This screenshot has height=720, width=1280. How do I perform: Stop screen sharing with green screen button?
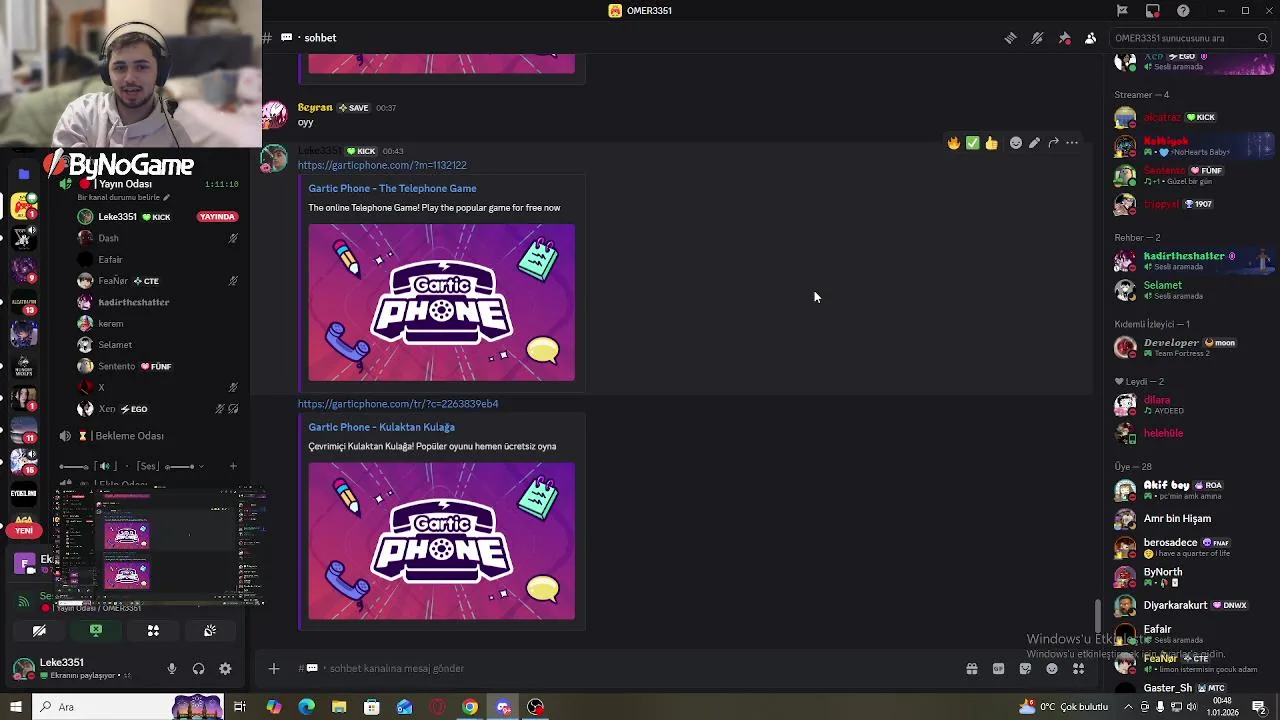[96, 631]
